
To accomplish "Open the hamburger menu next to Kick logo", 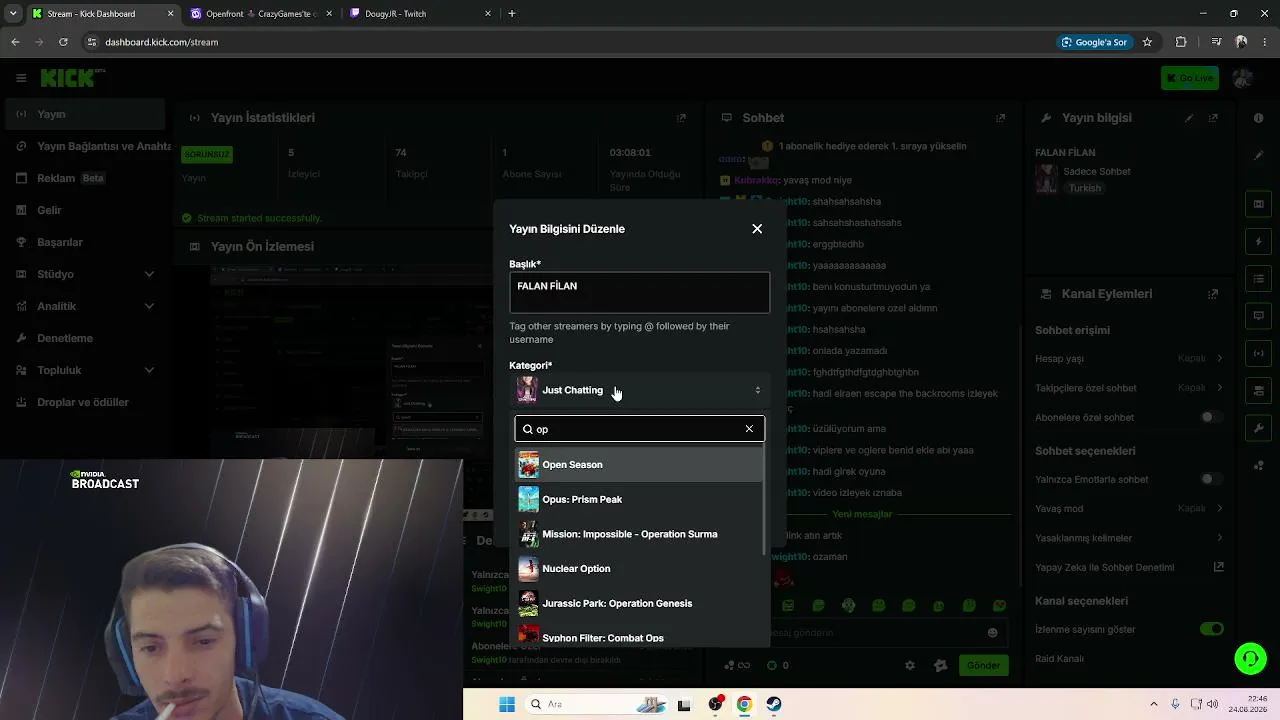I will click(21, 78).
